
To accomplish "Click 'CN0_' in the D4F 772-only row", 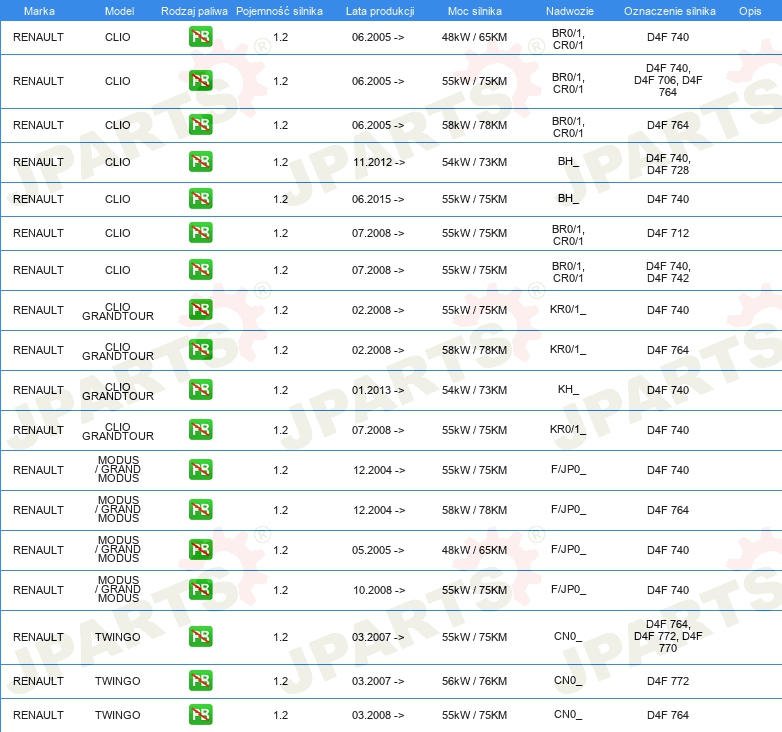I will (568, 680).
